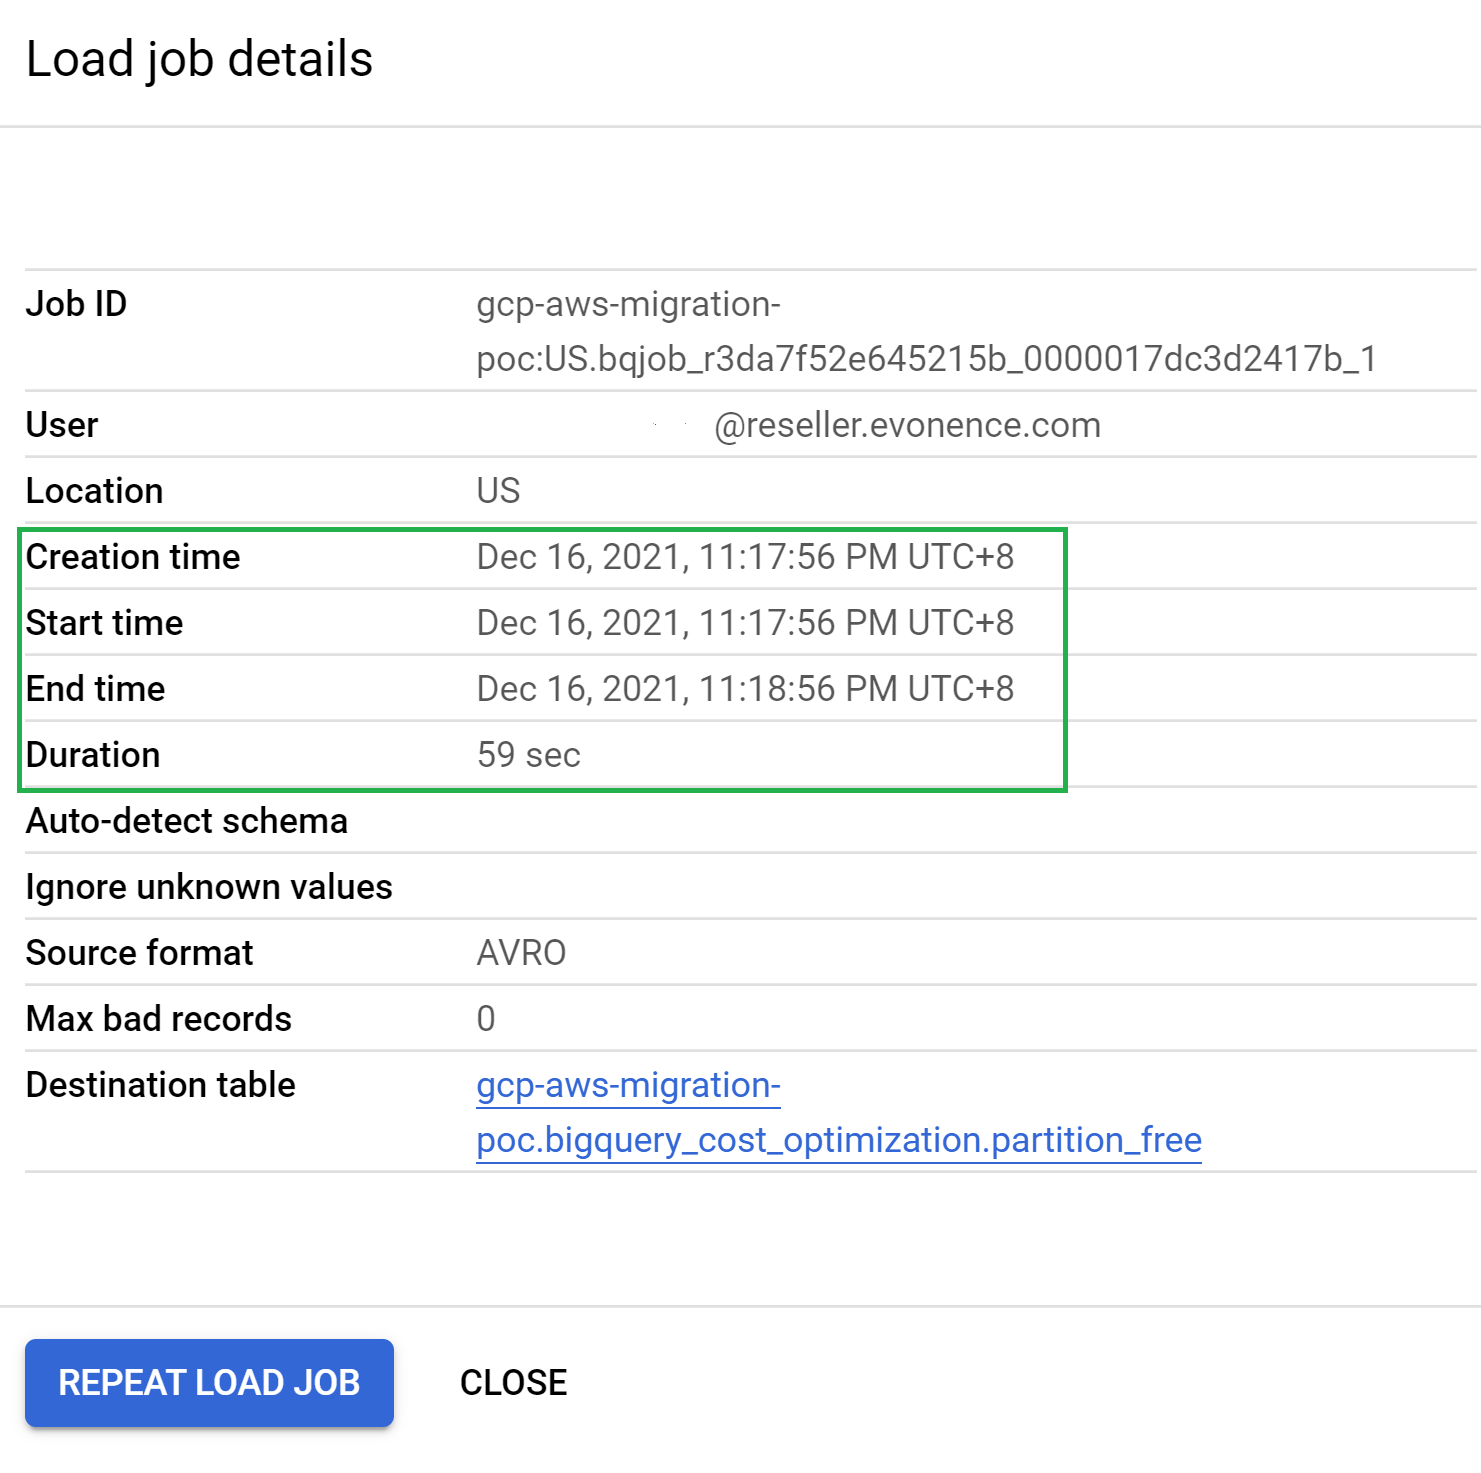
Task: Click CLOSE to dismiss the dialog
Action: 512,1383
